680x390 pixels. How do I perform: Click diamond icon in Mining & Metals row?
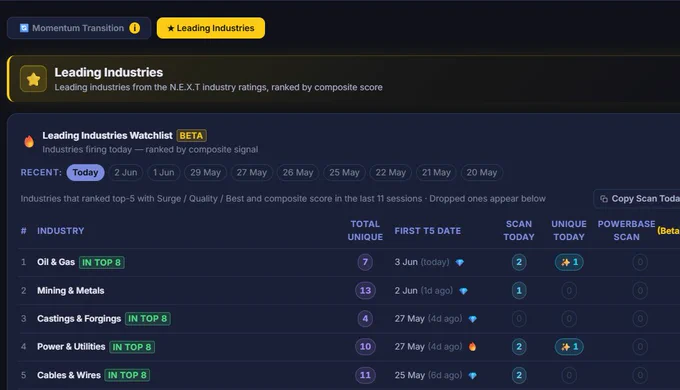pos(464,291)
